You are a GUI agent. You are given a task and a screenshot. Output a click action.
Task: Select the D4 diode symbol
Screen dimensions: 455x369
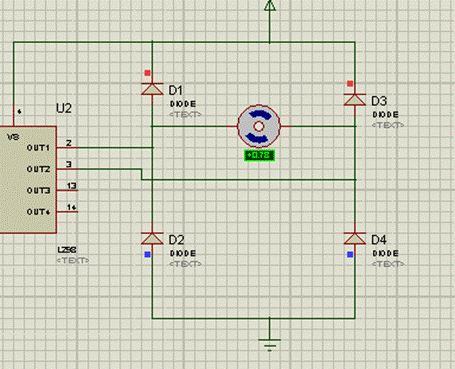(x=355, y=238)
